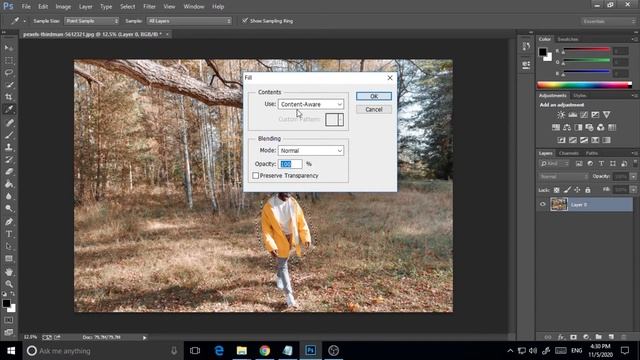Viewport: 640px width, 360px height.
Task: Click the Layer 0 thumbnail
Action: coord(559,204)
